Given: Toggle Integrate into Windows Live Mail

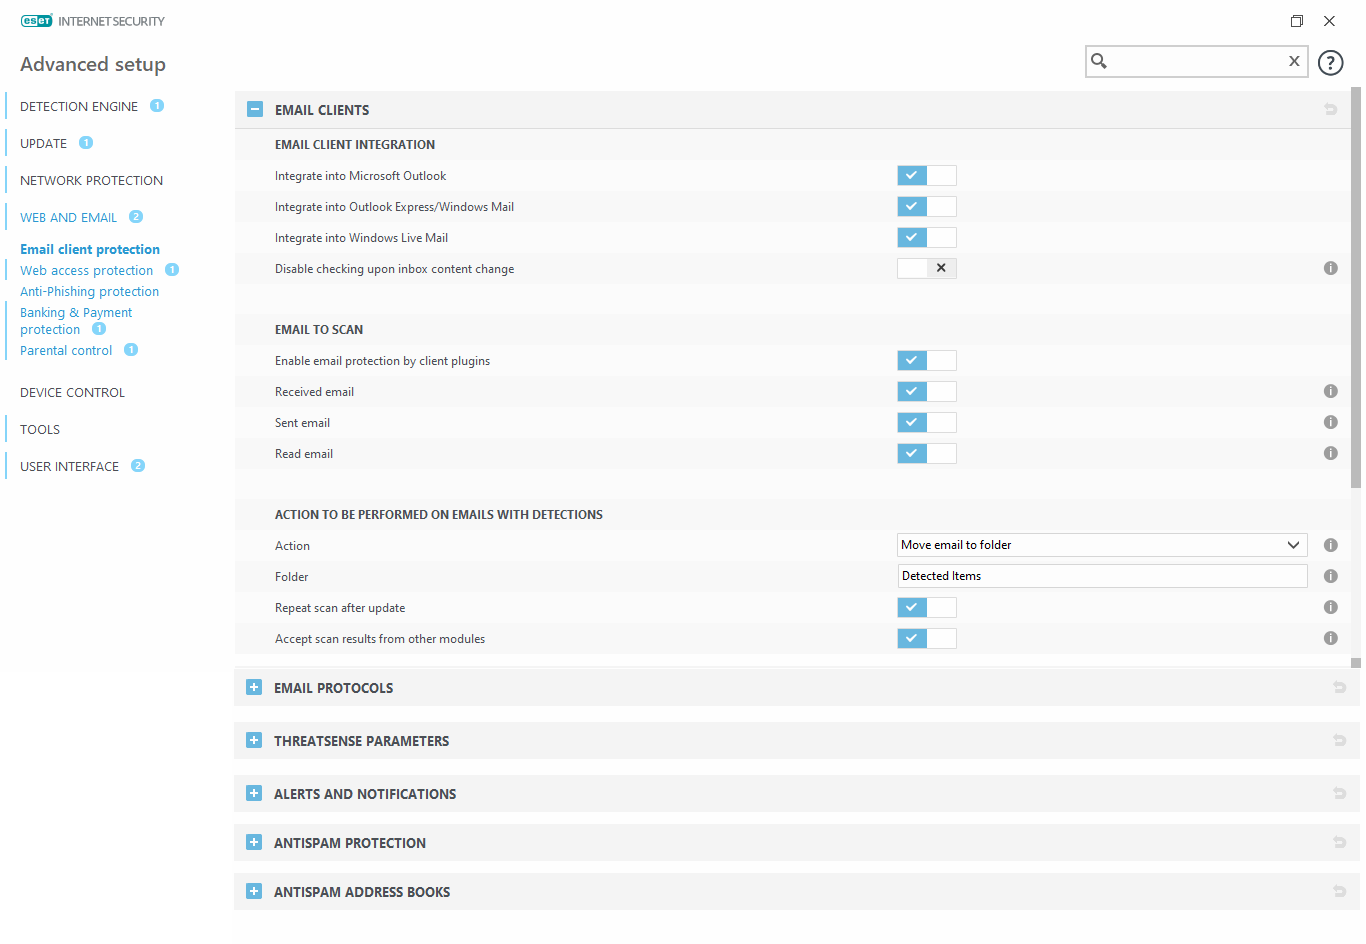Looking at the screenshot, I should click(x=927, y=238).
